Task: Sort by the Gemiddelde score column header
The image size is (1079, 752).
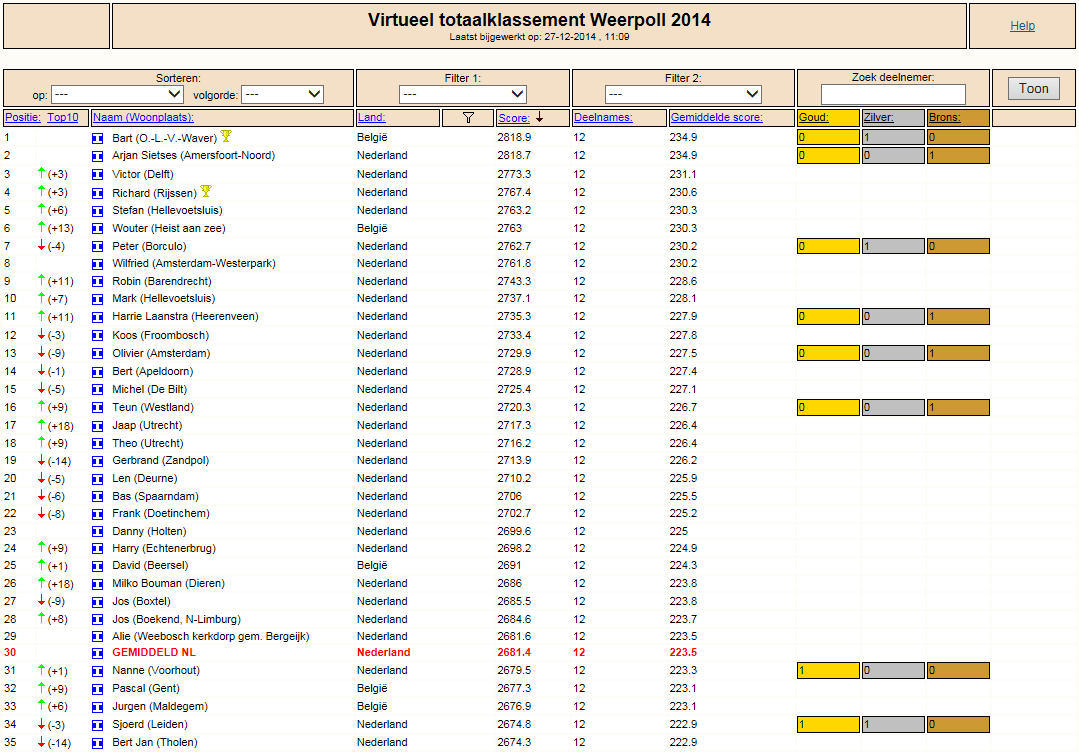Action: pos(716,118)
